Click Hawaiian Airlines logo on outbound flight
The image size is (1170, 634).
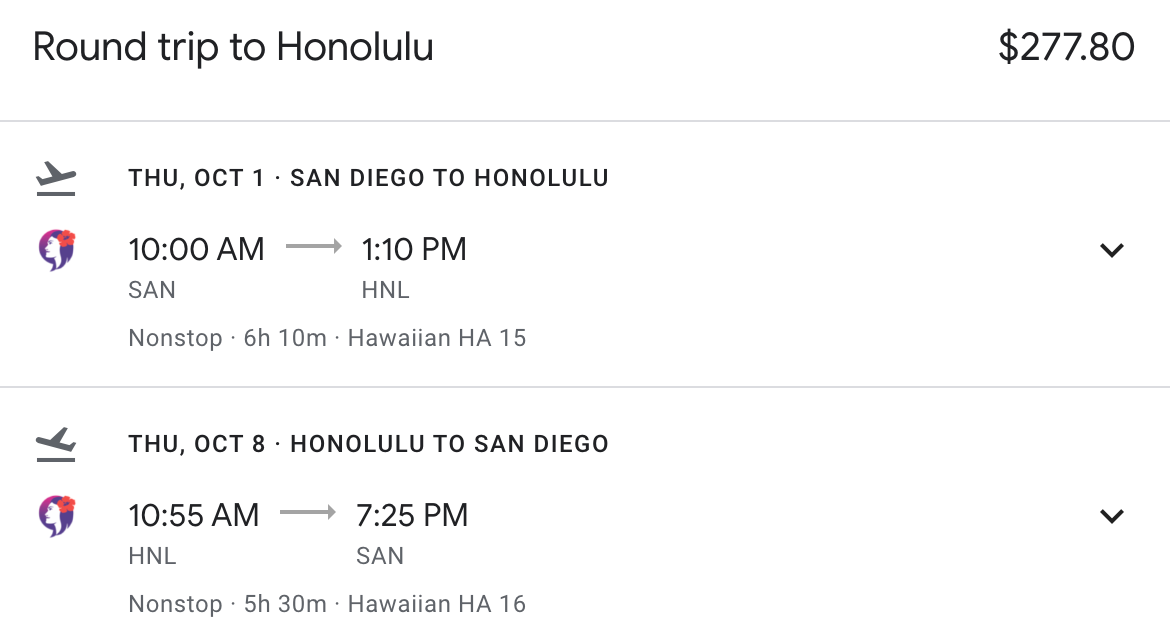57,251
